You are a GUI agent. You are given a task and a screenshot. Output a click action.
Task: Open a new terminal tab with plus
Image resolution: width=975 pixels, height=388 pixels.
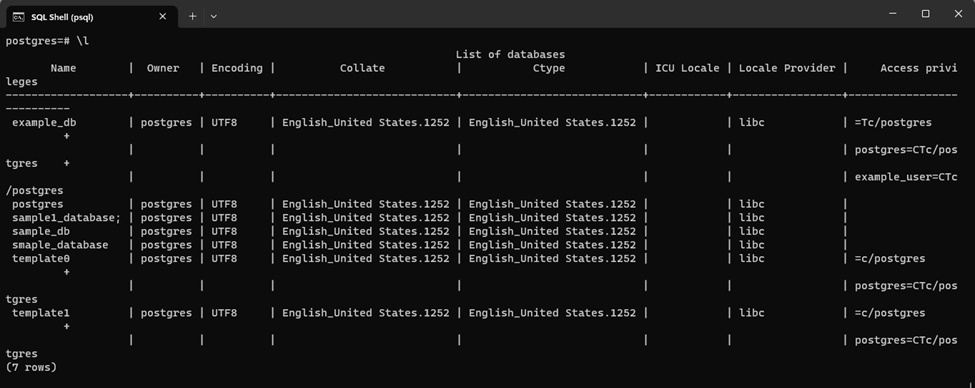click(x=192, y=17)
